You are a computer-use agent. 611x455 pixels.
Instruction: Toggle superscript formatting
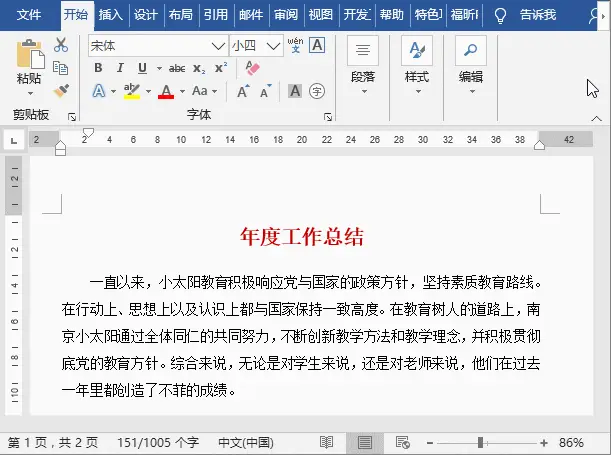(x=221, y=68)
